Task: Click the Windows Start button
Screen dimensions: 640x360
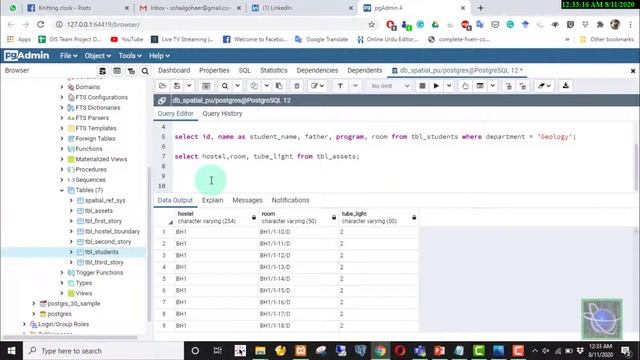Action: [11, 351]
